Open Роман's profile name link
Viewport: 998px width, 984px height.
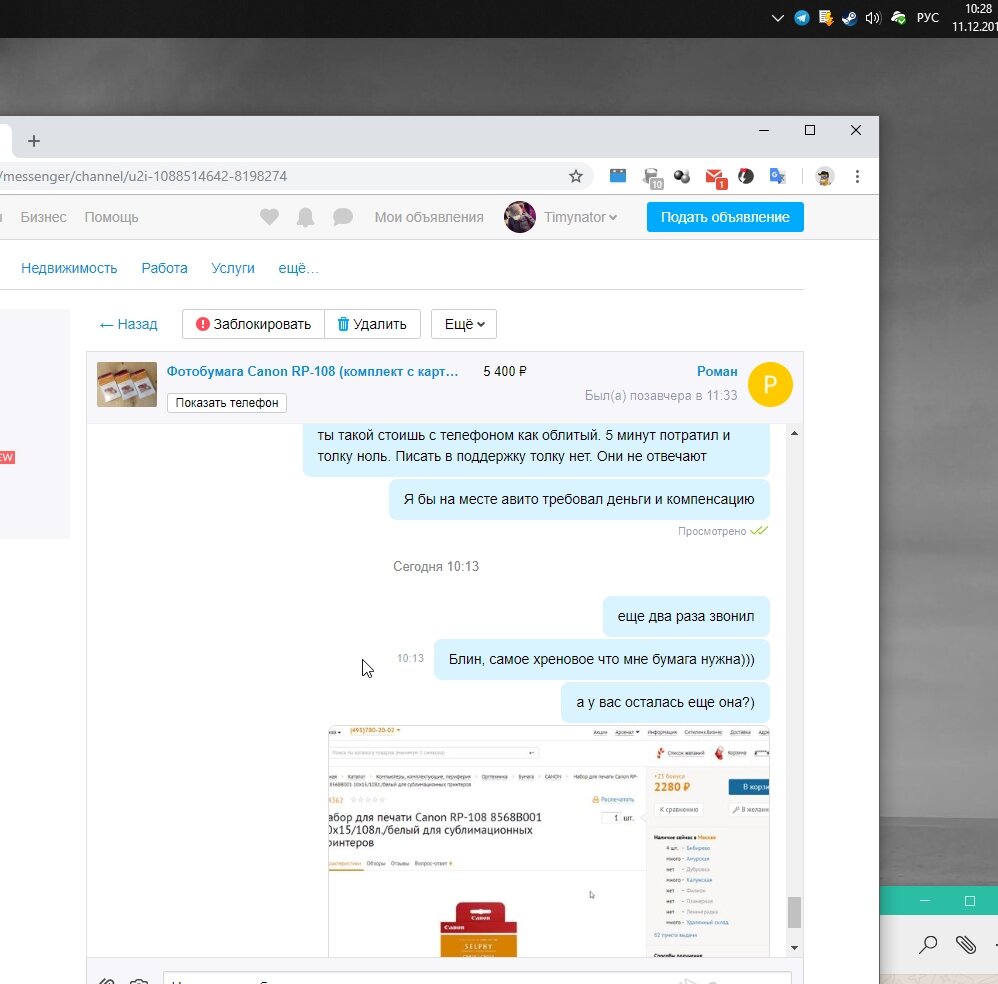[717, 371]
